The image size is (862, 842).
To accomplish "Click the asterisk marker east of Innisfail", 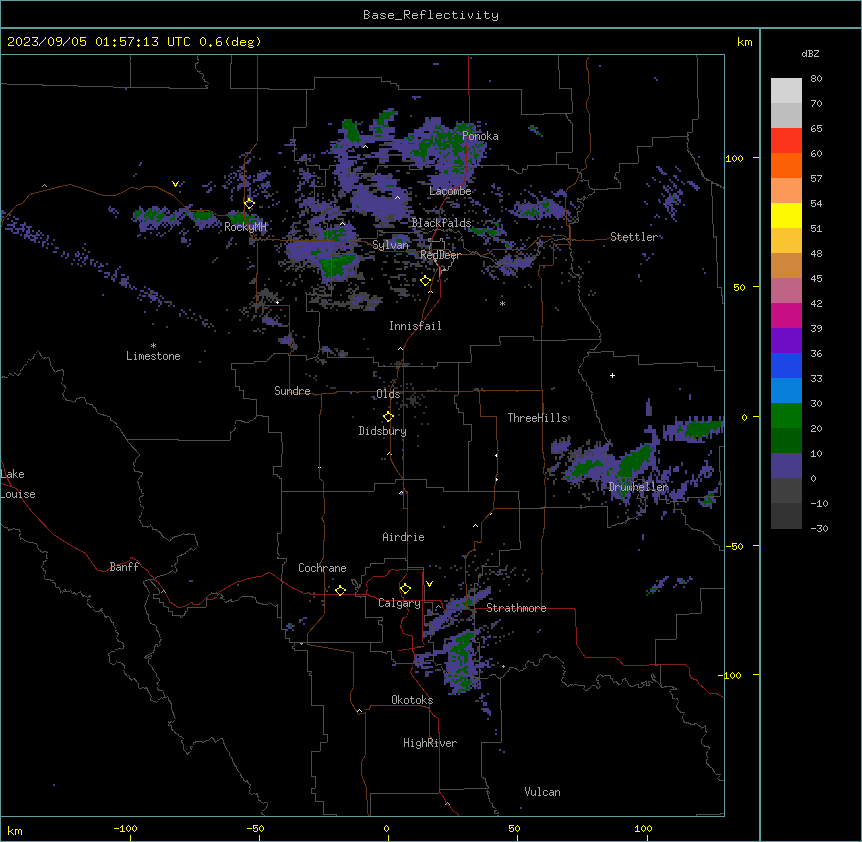I will click(502, 303).
